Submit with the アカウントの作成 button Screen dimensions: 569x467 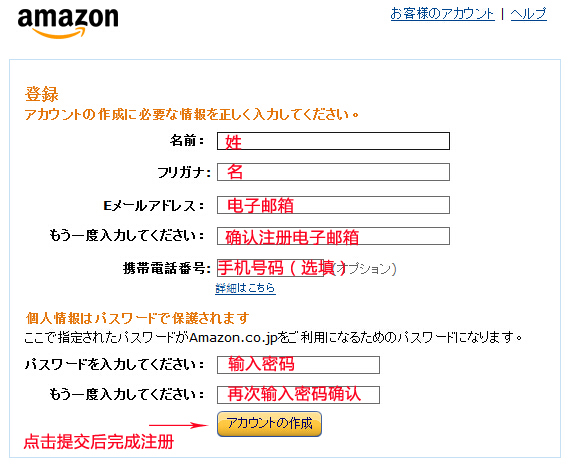point(269,423)
